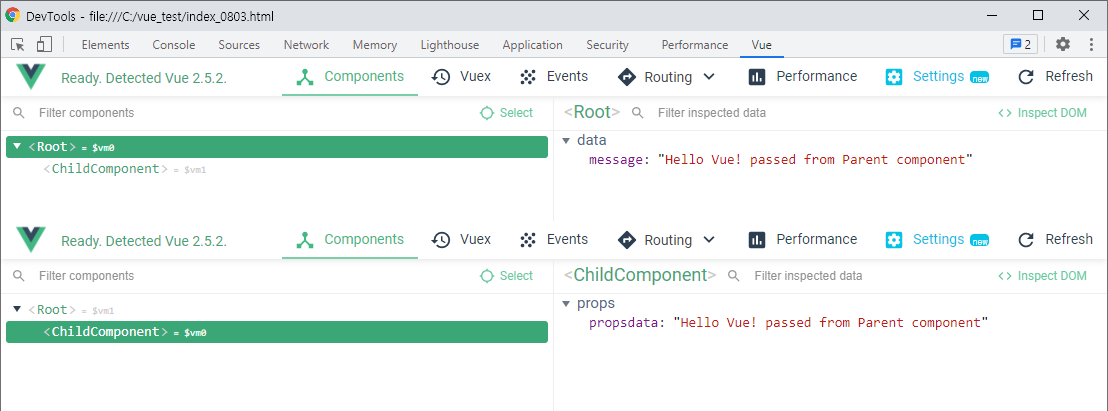Open Vuex tab in lower Vue panel
Screen dimensions: 1108x411
point(461,239)
